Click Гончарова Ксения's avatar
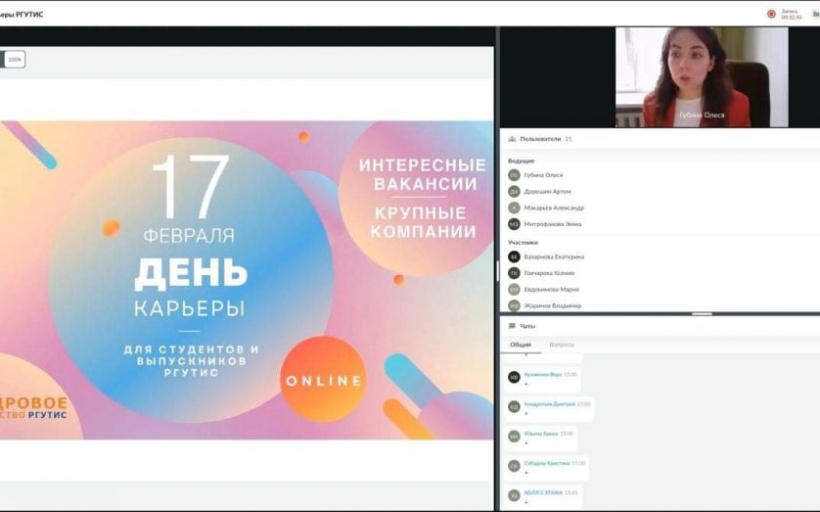820x512 pixels. coord(514,273)
